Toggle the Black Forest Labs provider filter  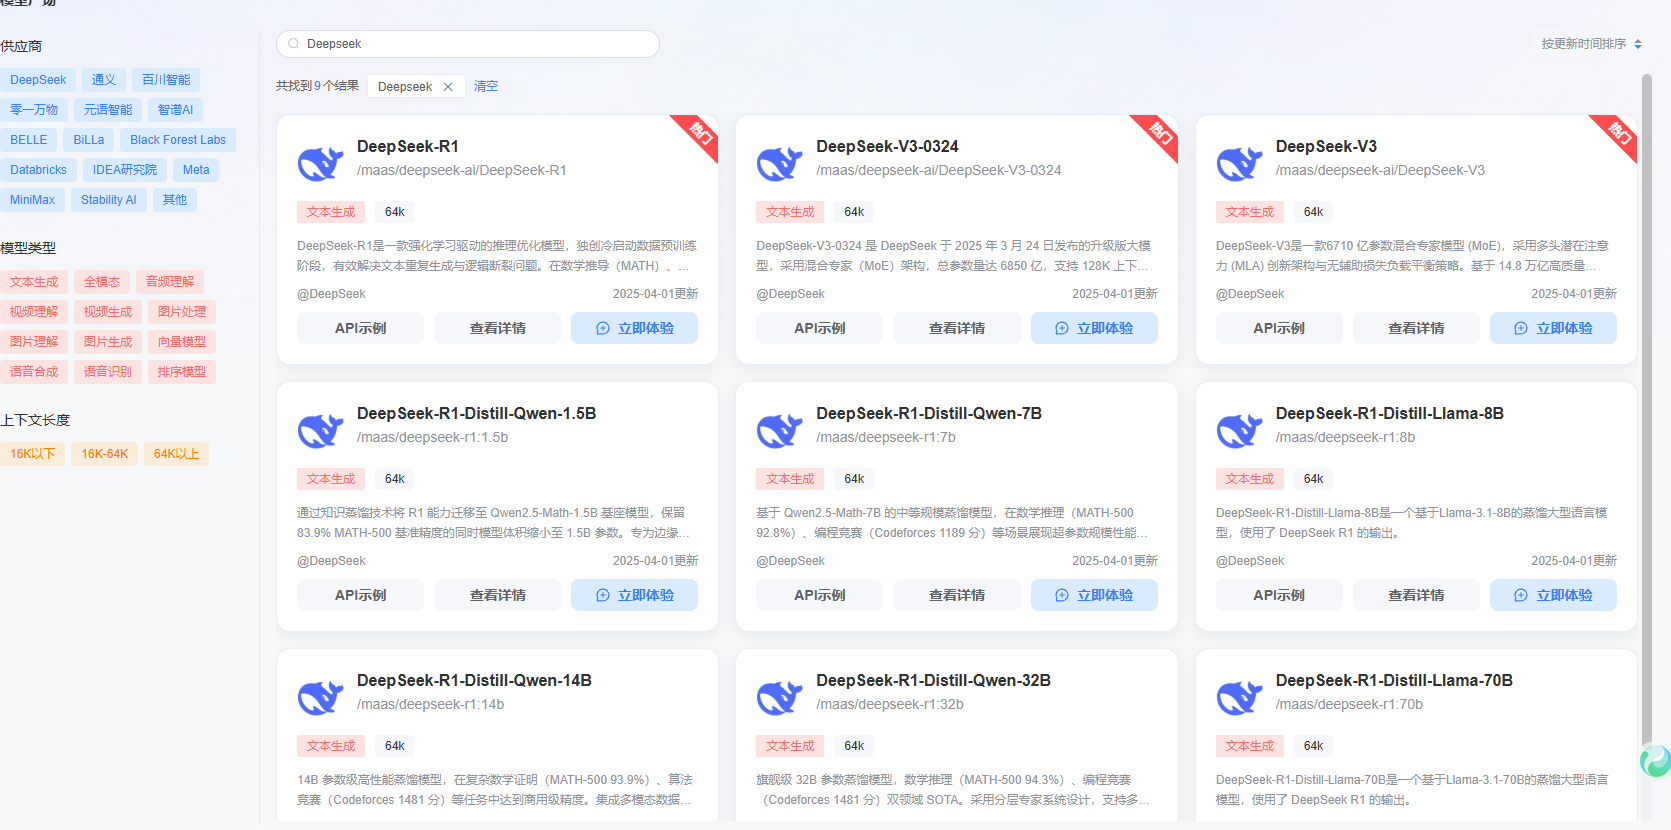178,140
